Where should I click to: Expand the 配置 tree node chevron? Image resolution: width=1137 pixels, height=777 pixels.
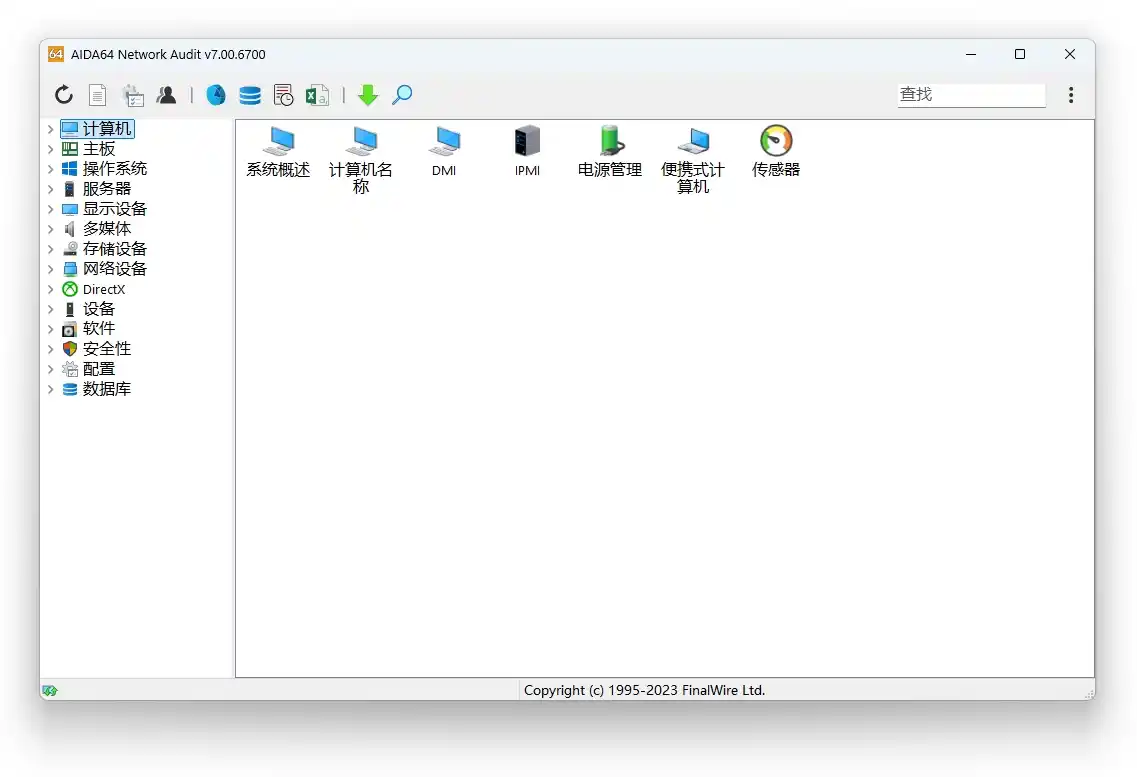tap(51, 369)
